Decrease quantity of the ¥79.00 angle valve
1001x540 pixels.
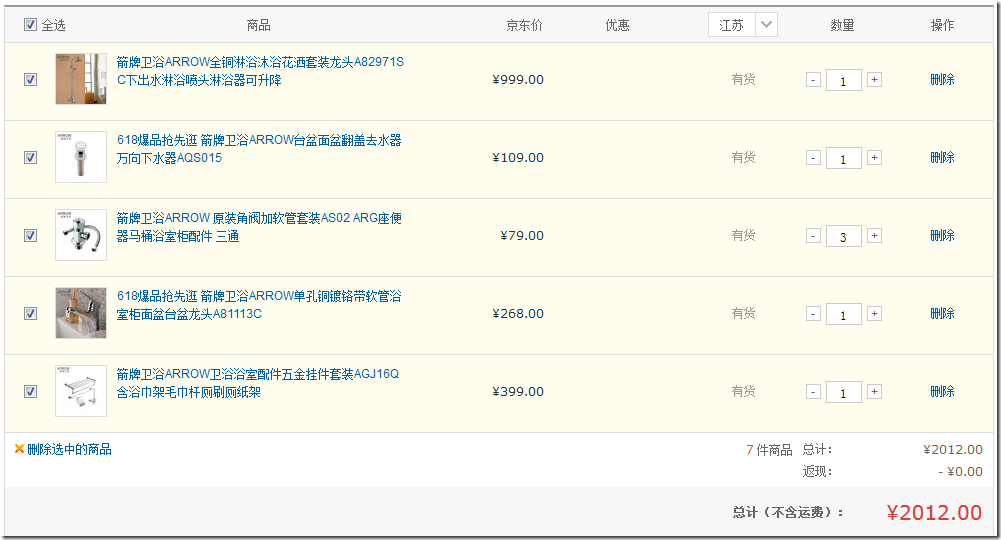[813, 236]
